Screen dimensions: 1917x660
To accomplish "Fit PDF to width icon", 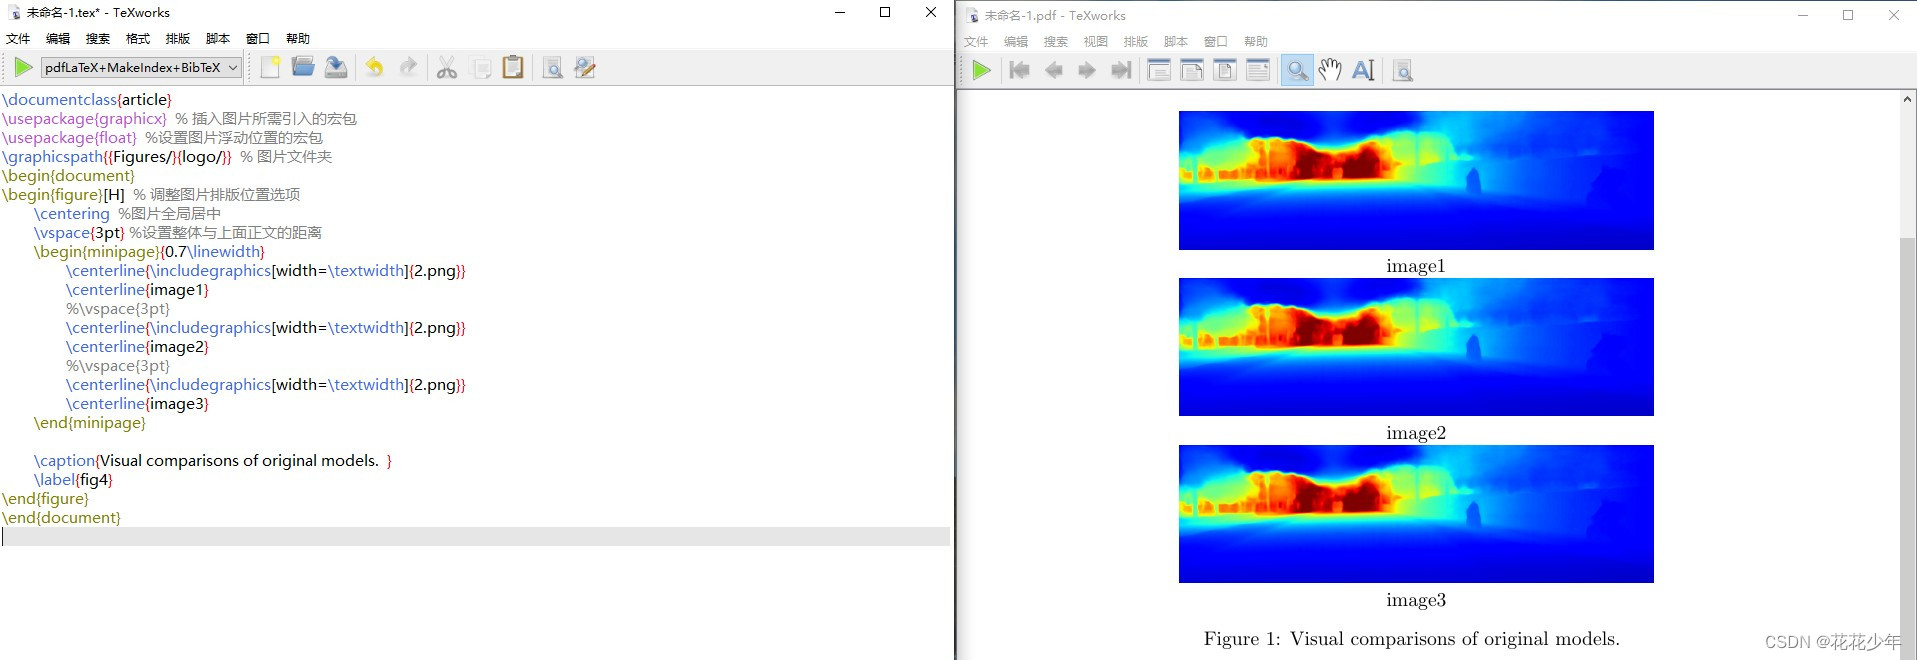I will pos(1192,70).
